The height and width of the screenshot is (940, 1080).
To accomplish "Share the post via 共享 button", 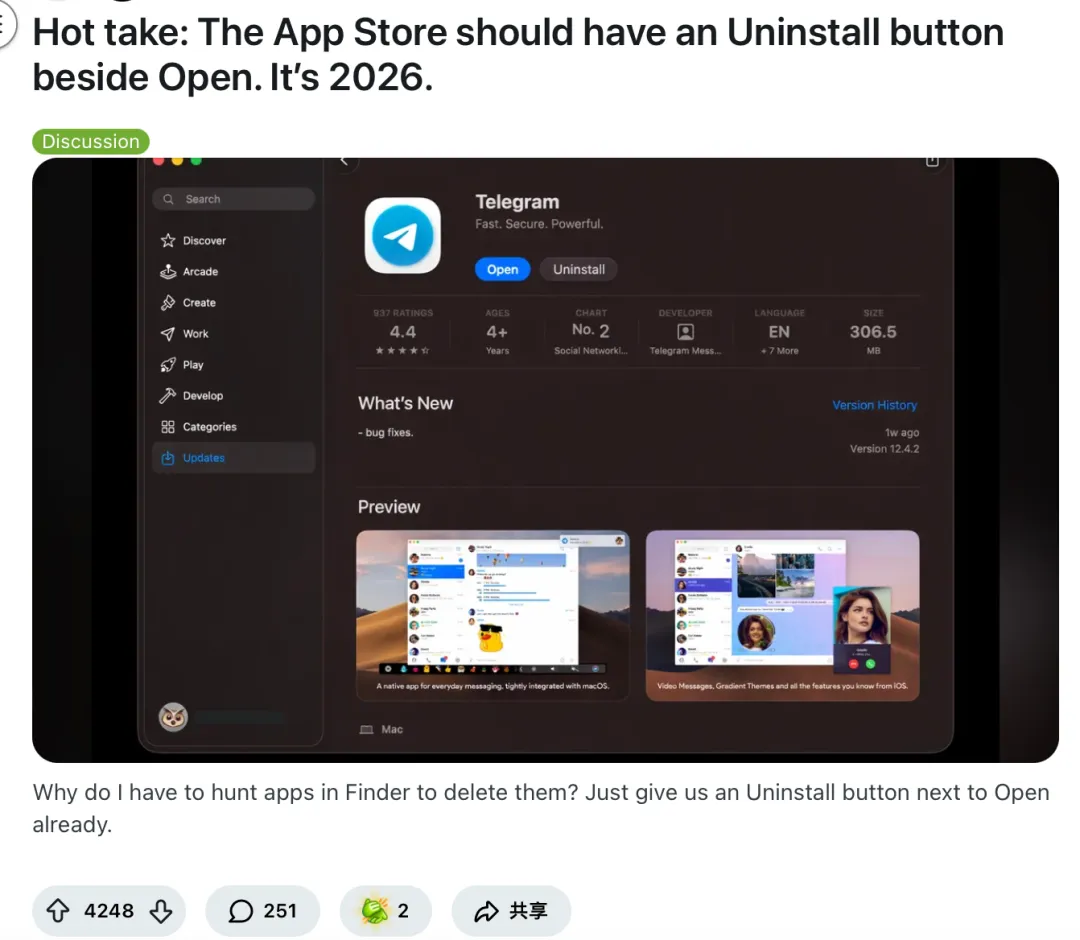I will point(511,910).
